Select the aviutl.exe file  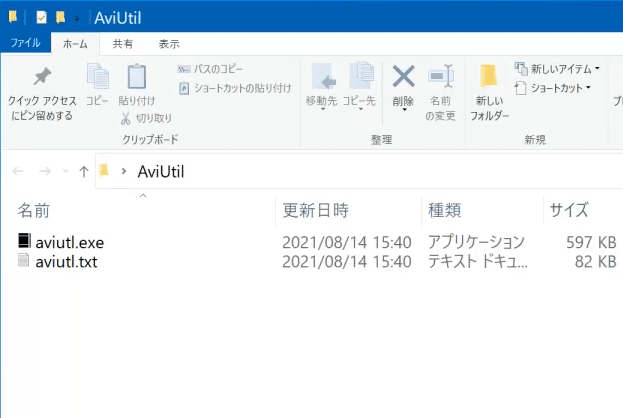point(70,242)
